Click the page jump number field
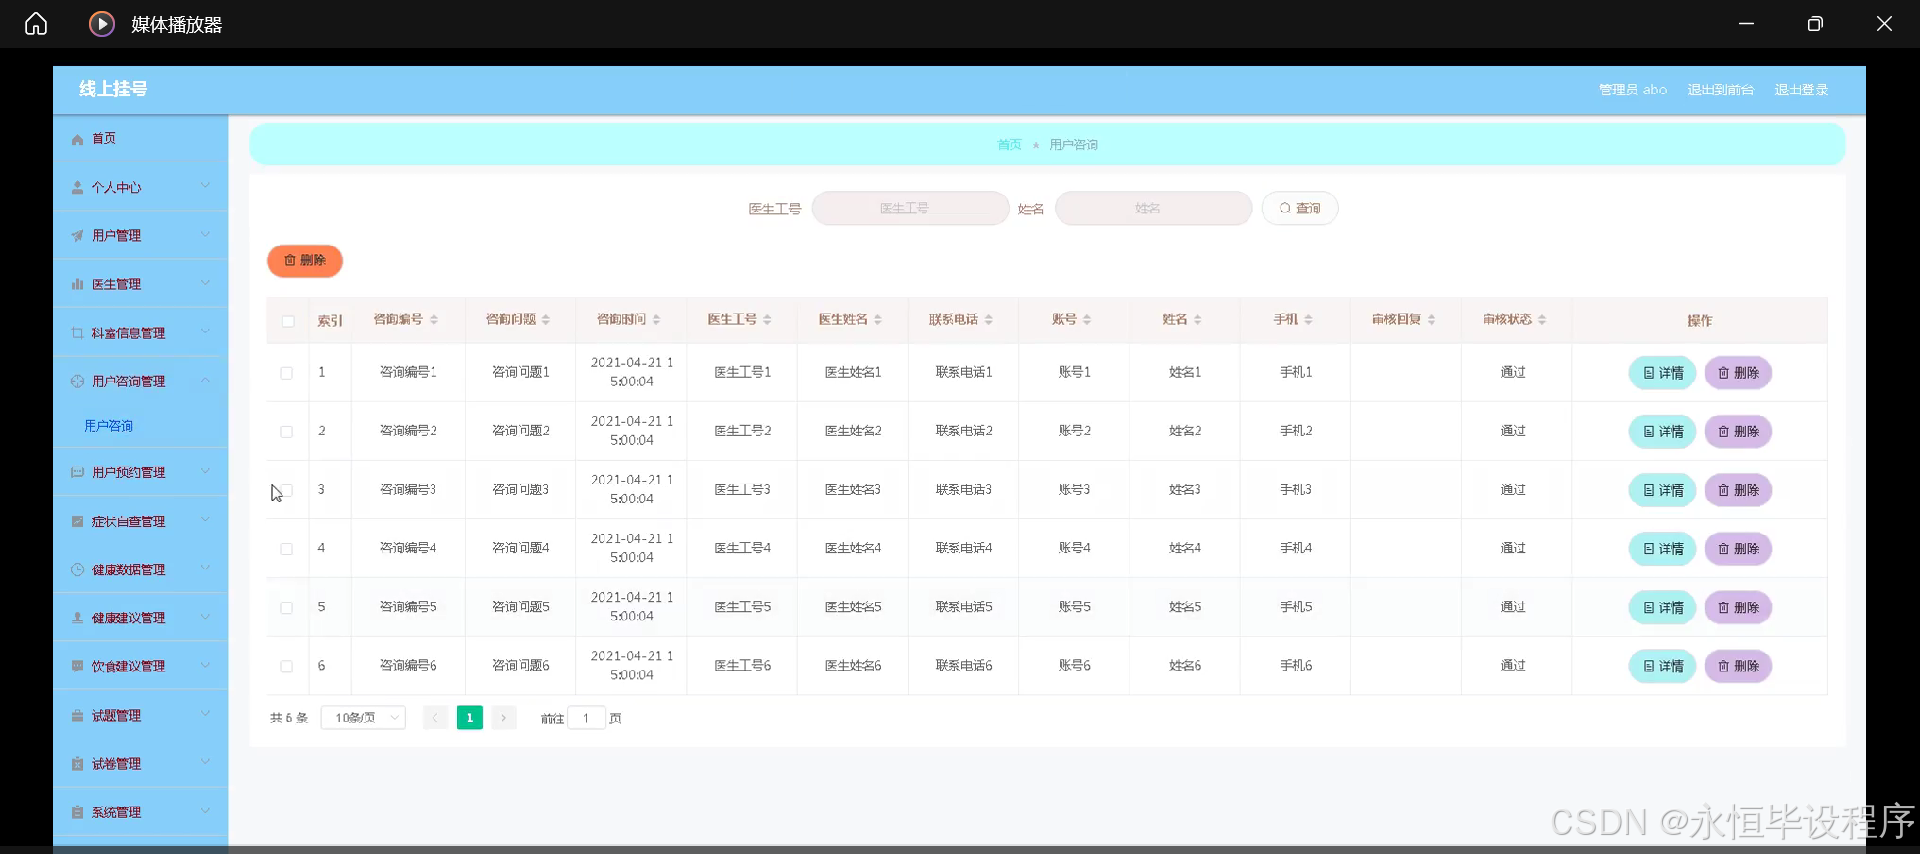The image size is (1920, 854). pyautogui.click(x=587, y=718)
